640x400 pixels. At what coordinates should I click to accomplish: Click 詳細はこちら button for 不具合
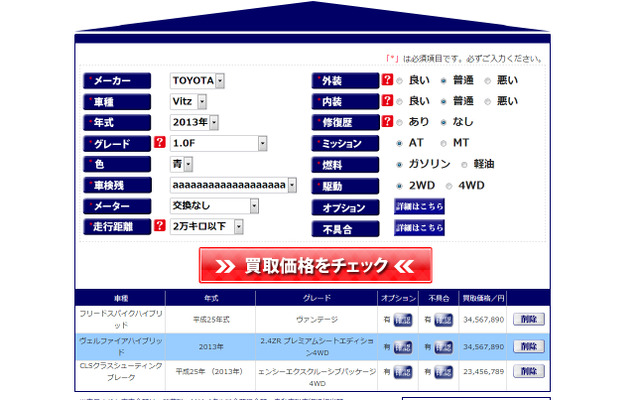click(x=419, y=228)
